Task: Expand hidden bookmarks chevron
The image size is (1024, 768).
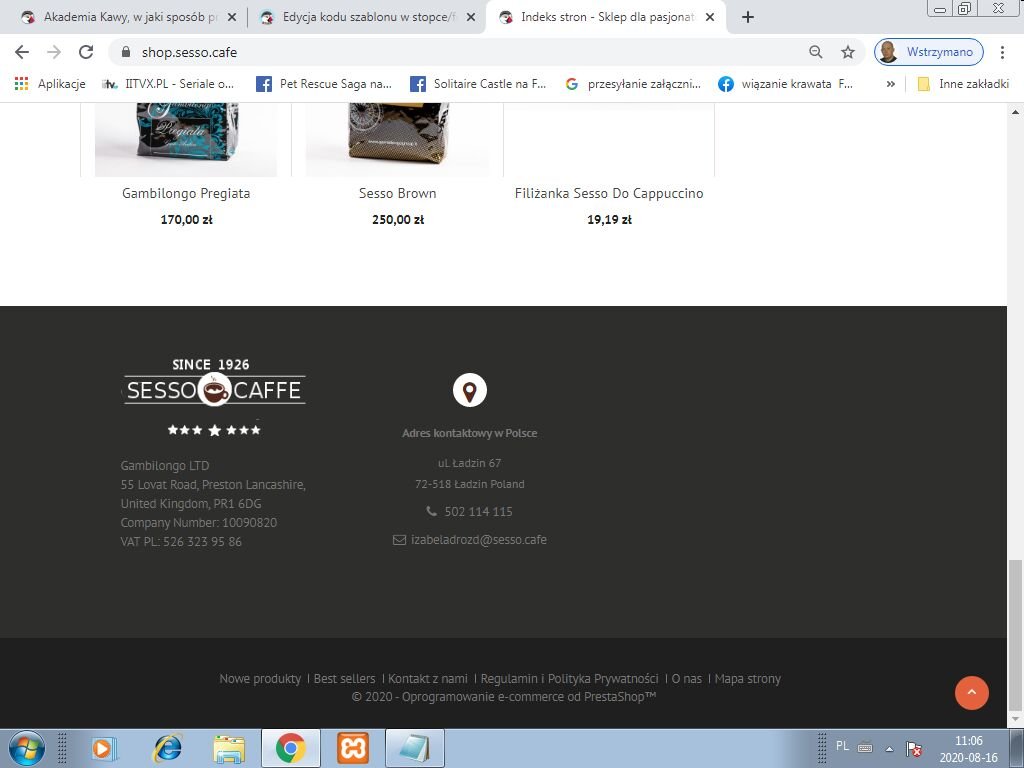Action: click(x=890, y=84)
